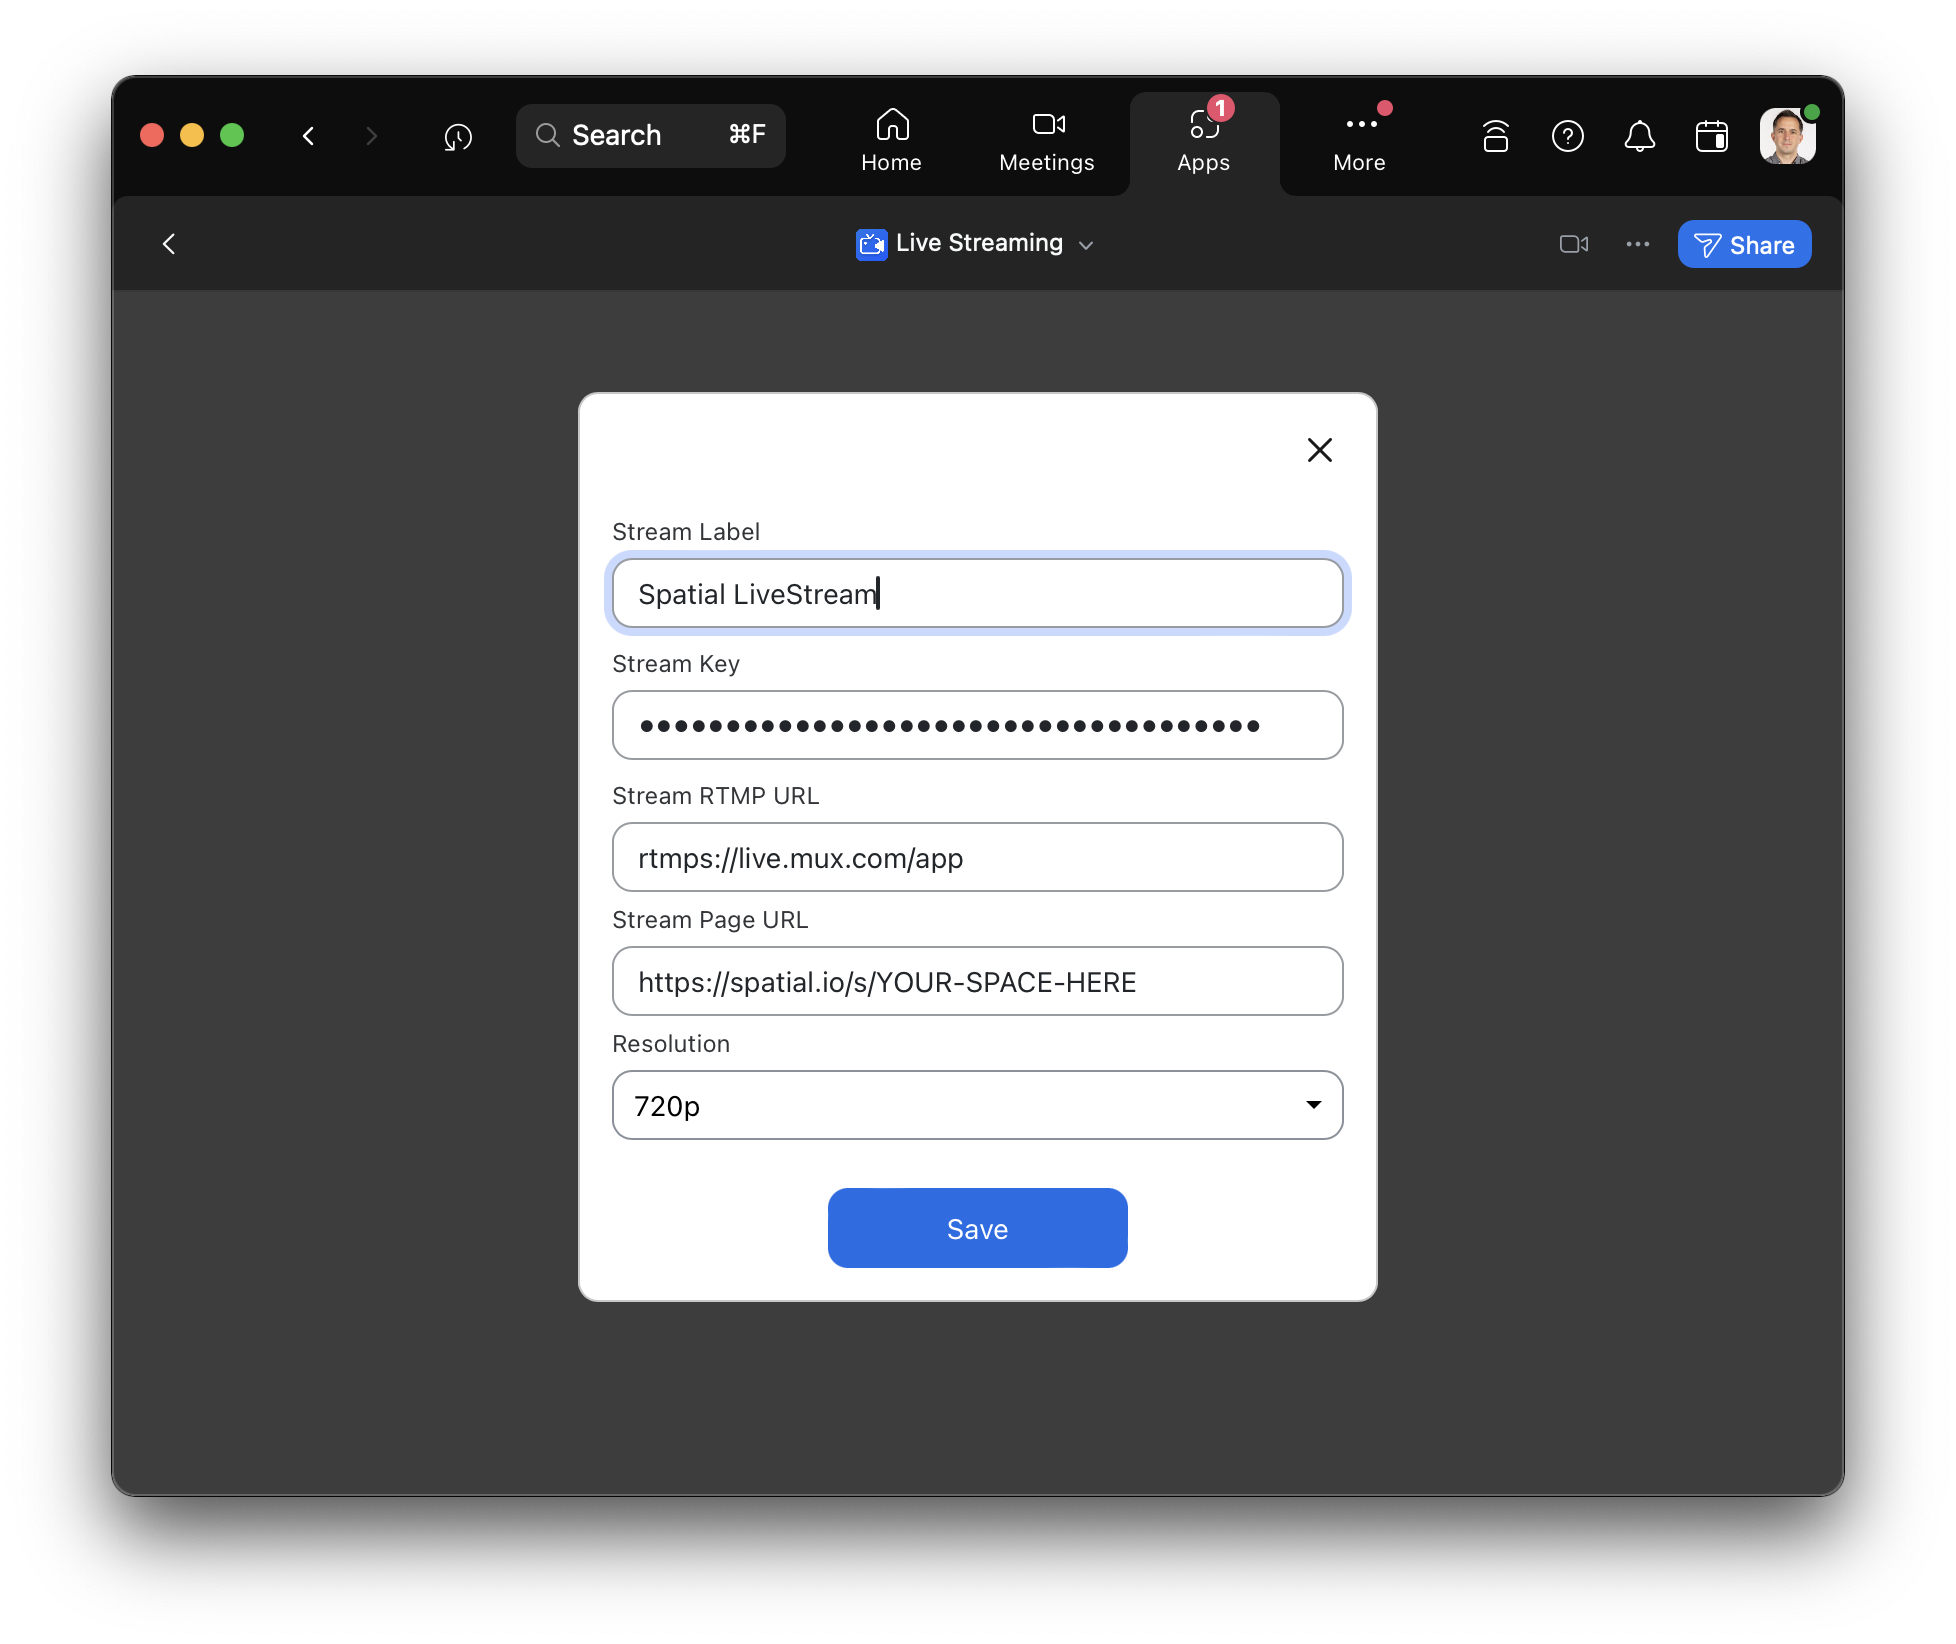The width and height of the screenshot is (1956, 1644).
Task: Open the notifications bell
Action: (1639, 136)
